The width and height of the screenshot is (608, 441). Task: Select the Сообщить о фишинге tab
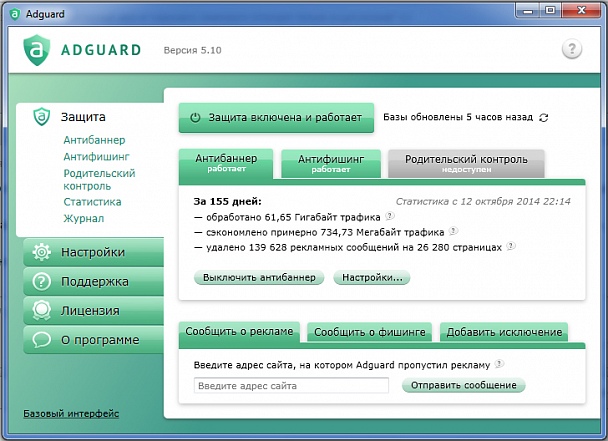coord(370,332)
